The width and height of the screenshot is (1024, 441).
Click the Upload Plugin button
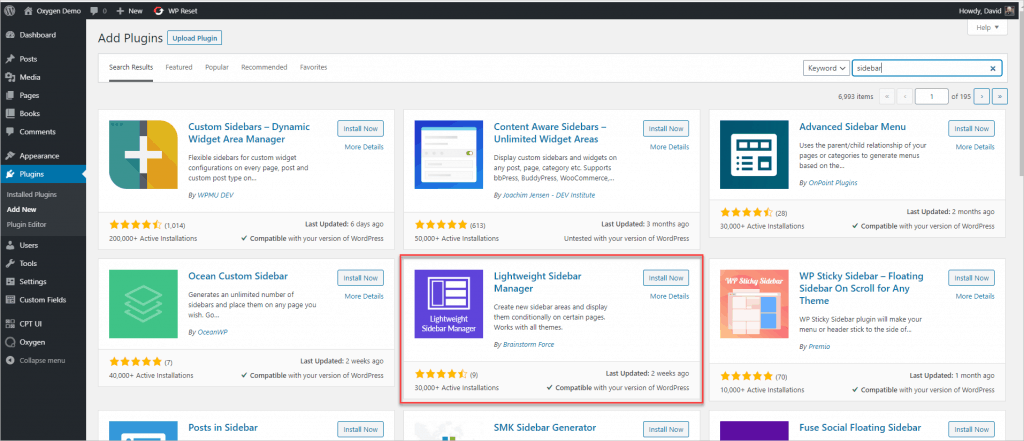pyautogui.click(x=194, y=38)
